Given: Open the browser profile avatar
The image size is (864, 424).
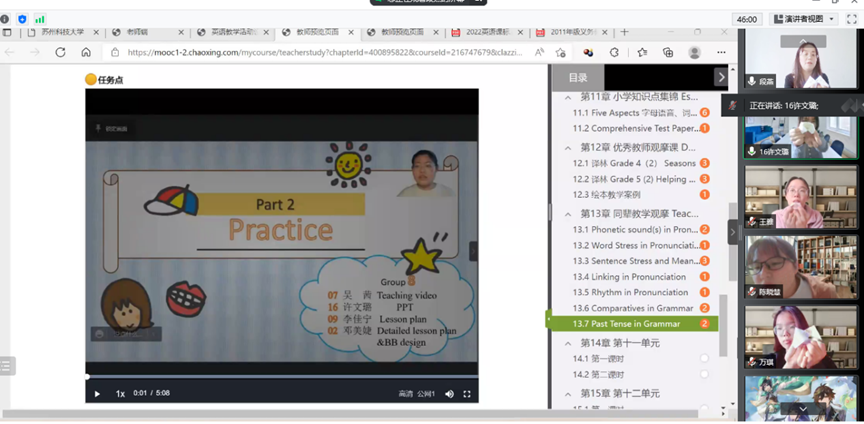Looking at the screenshot, I should 694,52.
